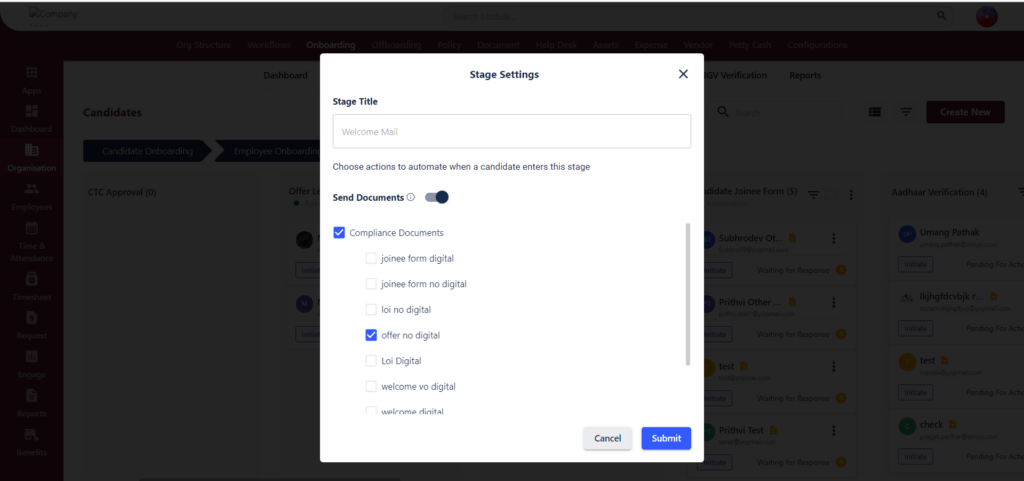1024x481 pixels.
Task: Open Org Structure in top menu
Action: click(x=204, y=45)
